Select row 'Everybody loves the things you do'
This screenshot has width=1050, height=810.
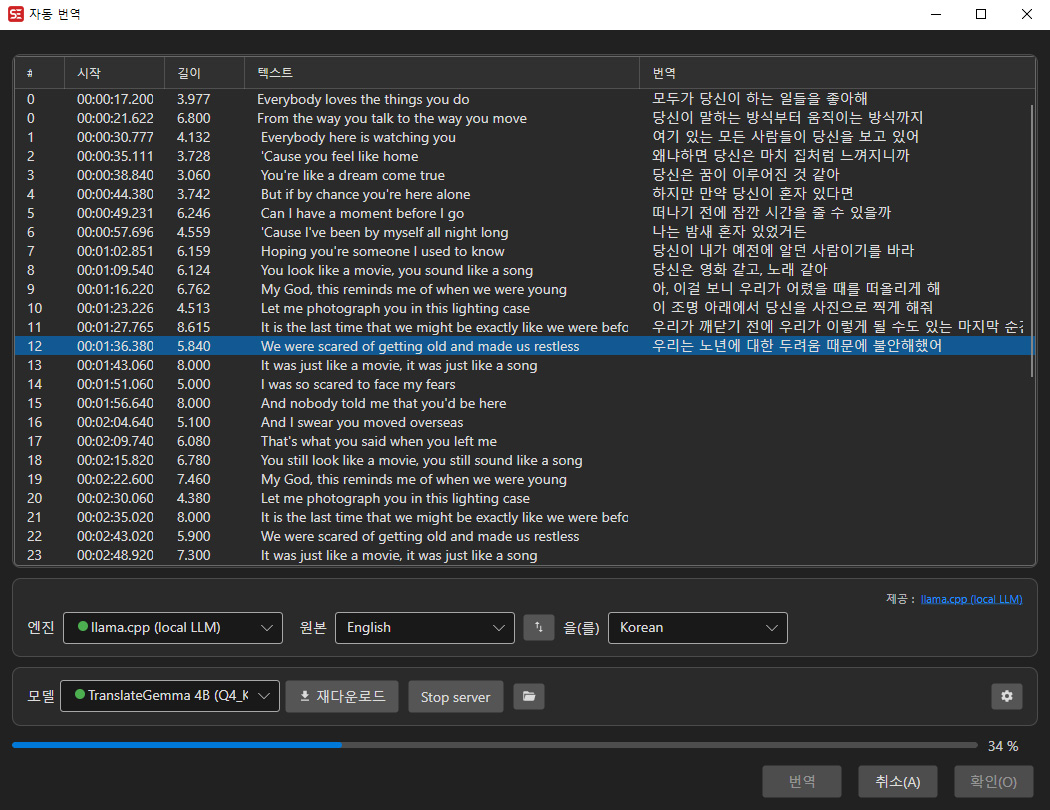[522, 99]
